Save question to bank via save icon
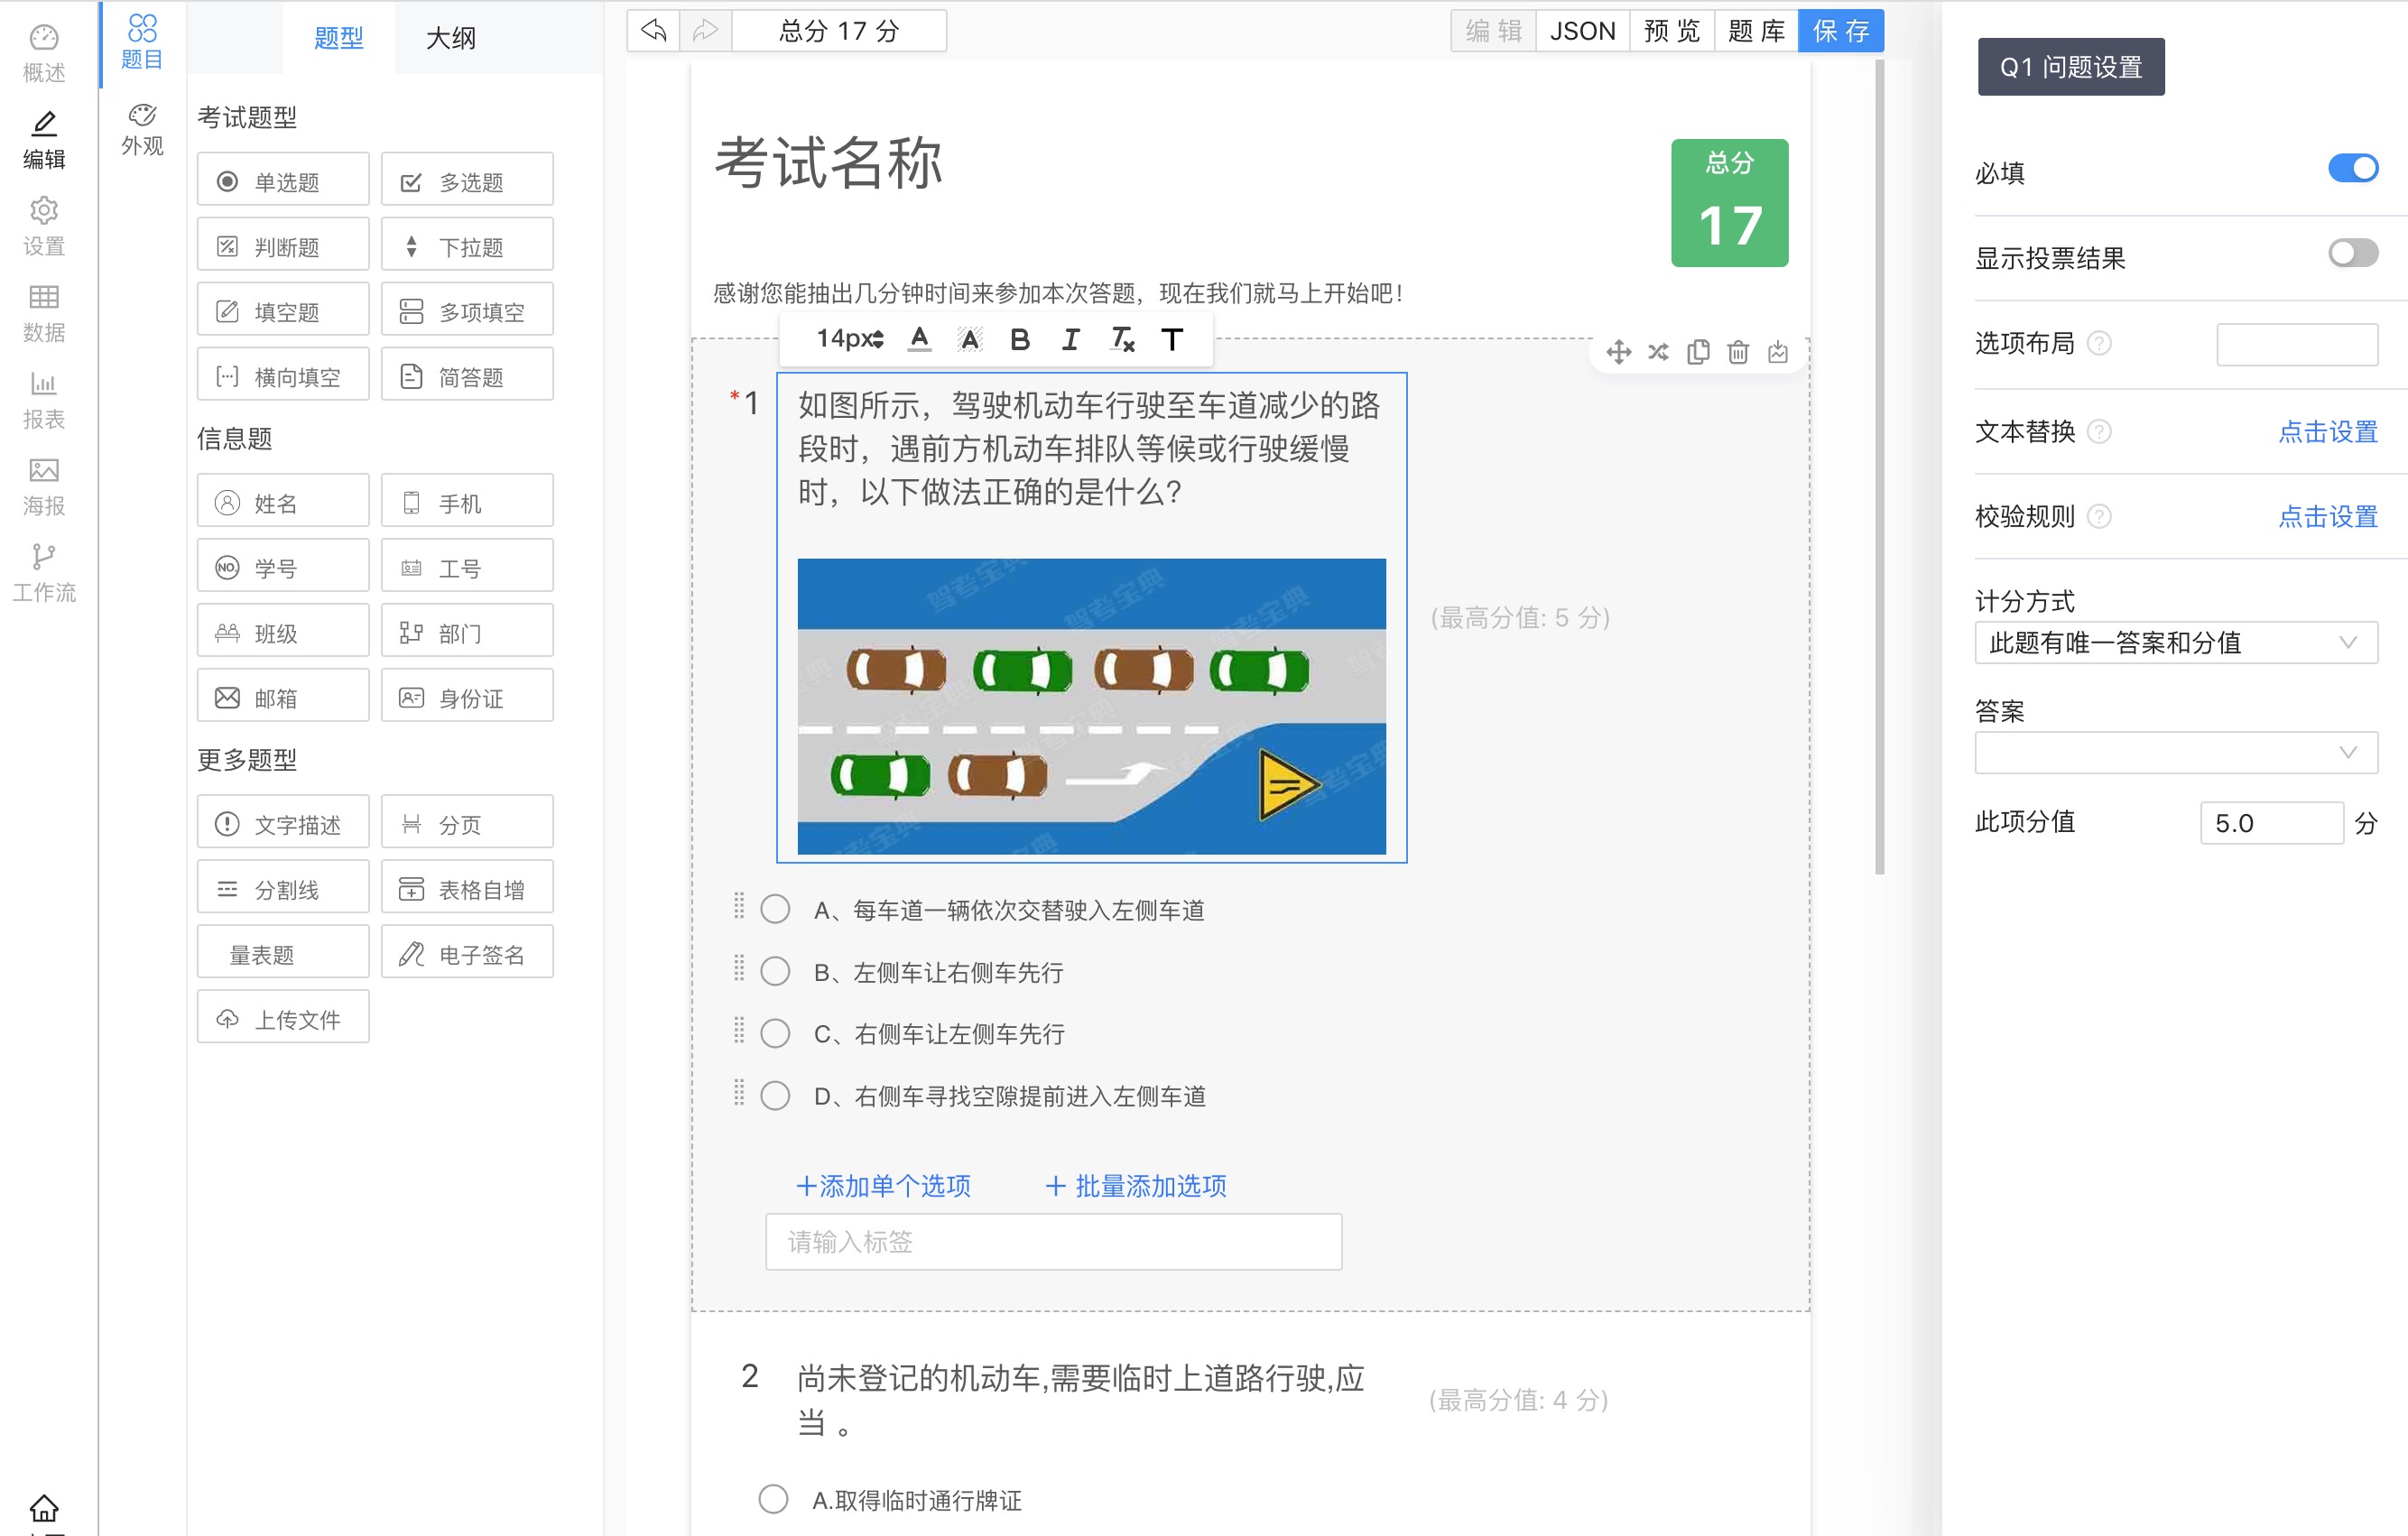Image resolution: width=2408 pixels, height=1536 pixels. (1777, 352)
